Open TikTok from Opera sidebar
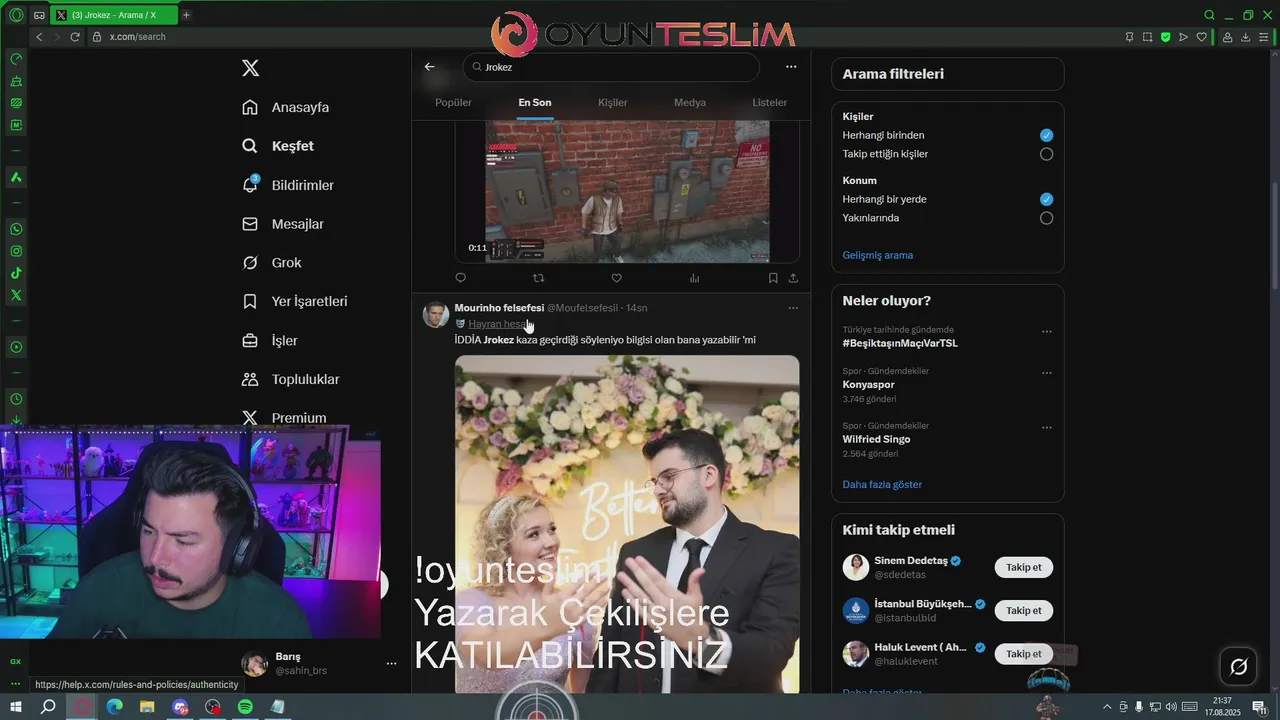 (16, 273)
